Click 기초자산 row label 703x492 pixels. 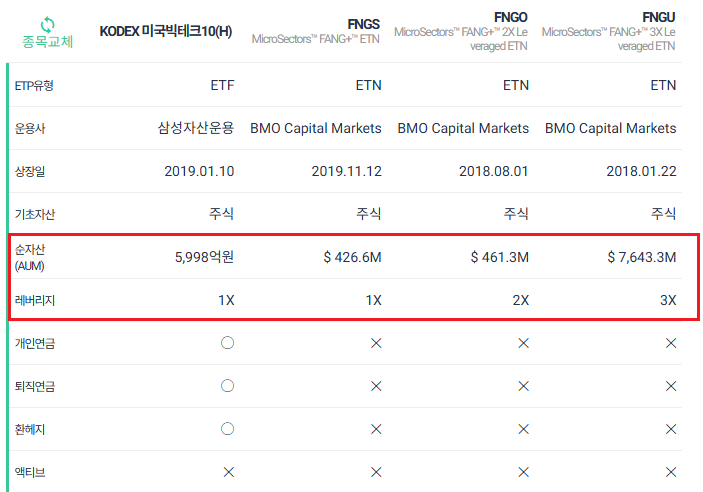[x=35, y=214]
